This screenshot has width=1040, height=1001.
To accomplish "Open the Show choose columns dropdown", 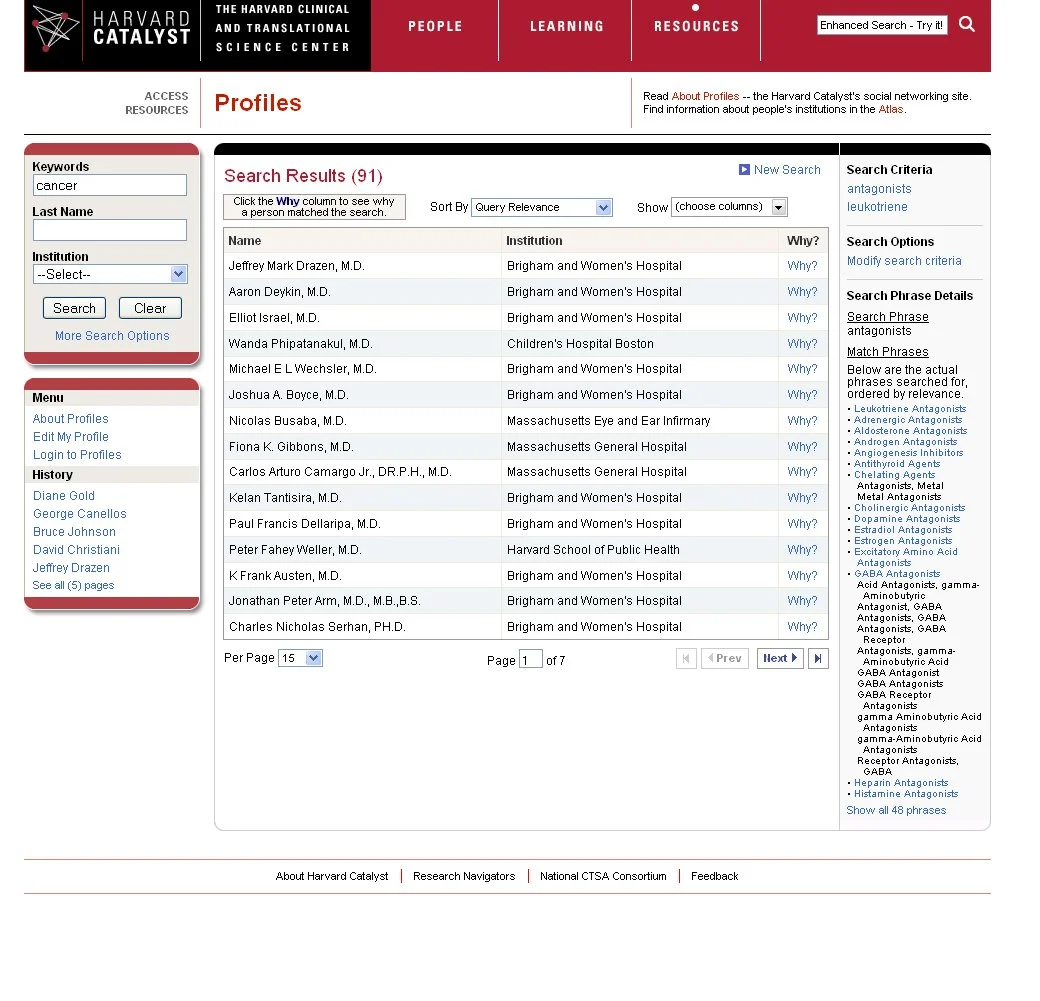I will [729, 207].
